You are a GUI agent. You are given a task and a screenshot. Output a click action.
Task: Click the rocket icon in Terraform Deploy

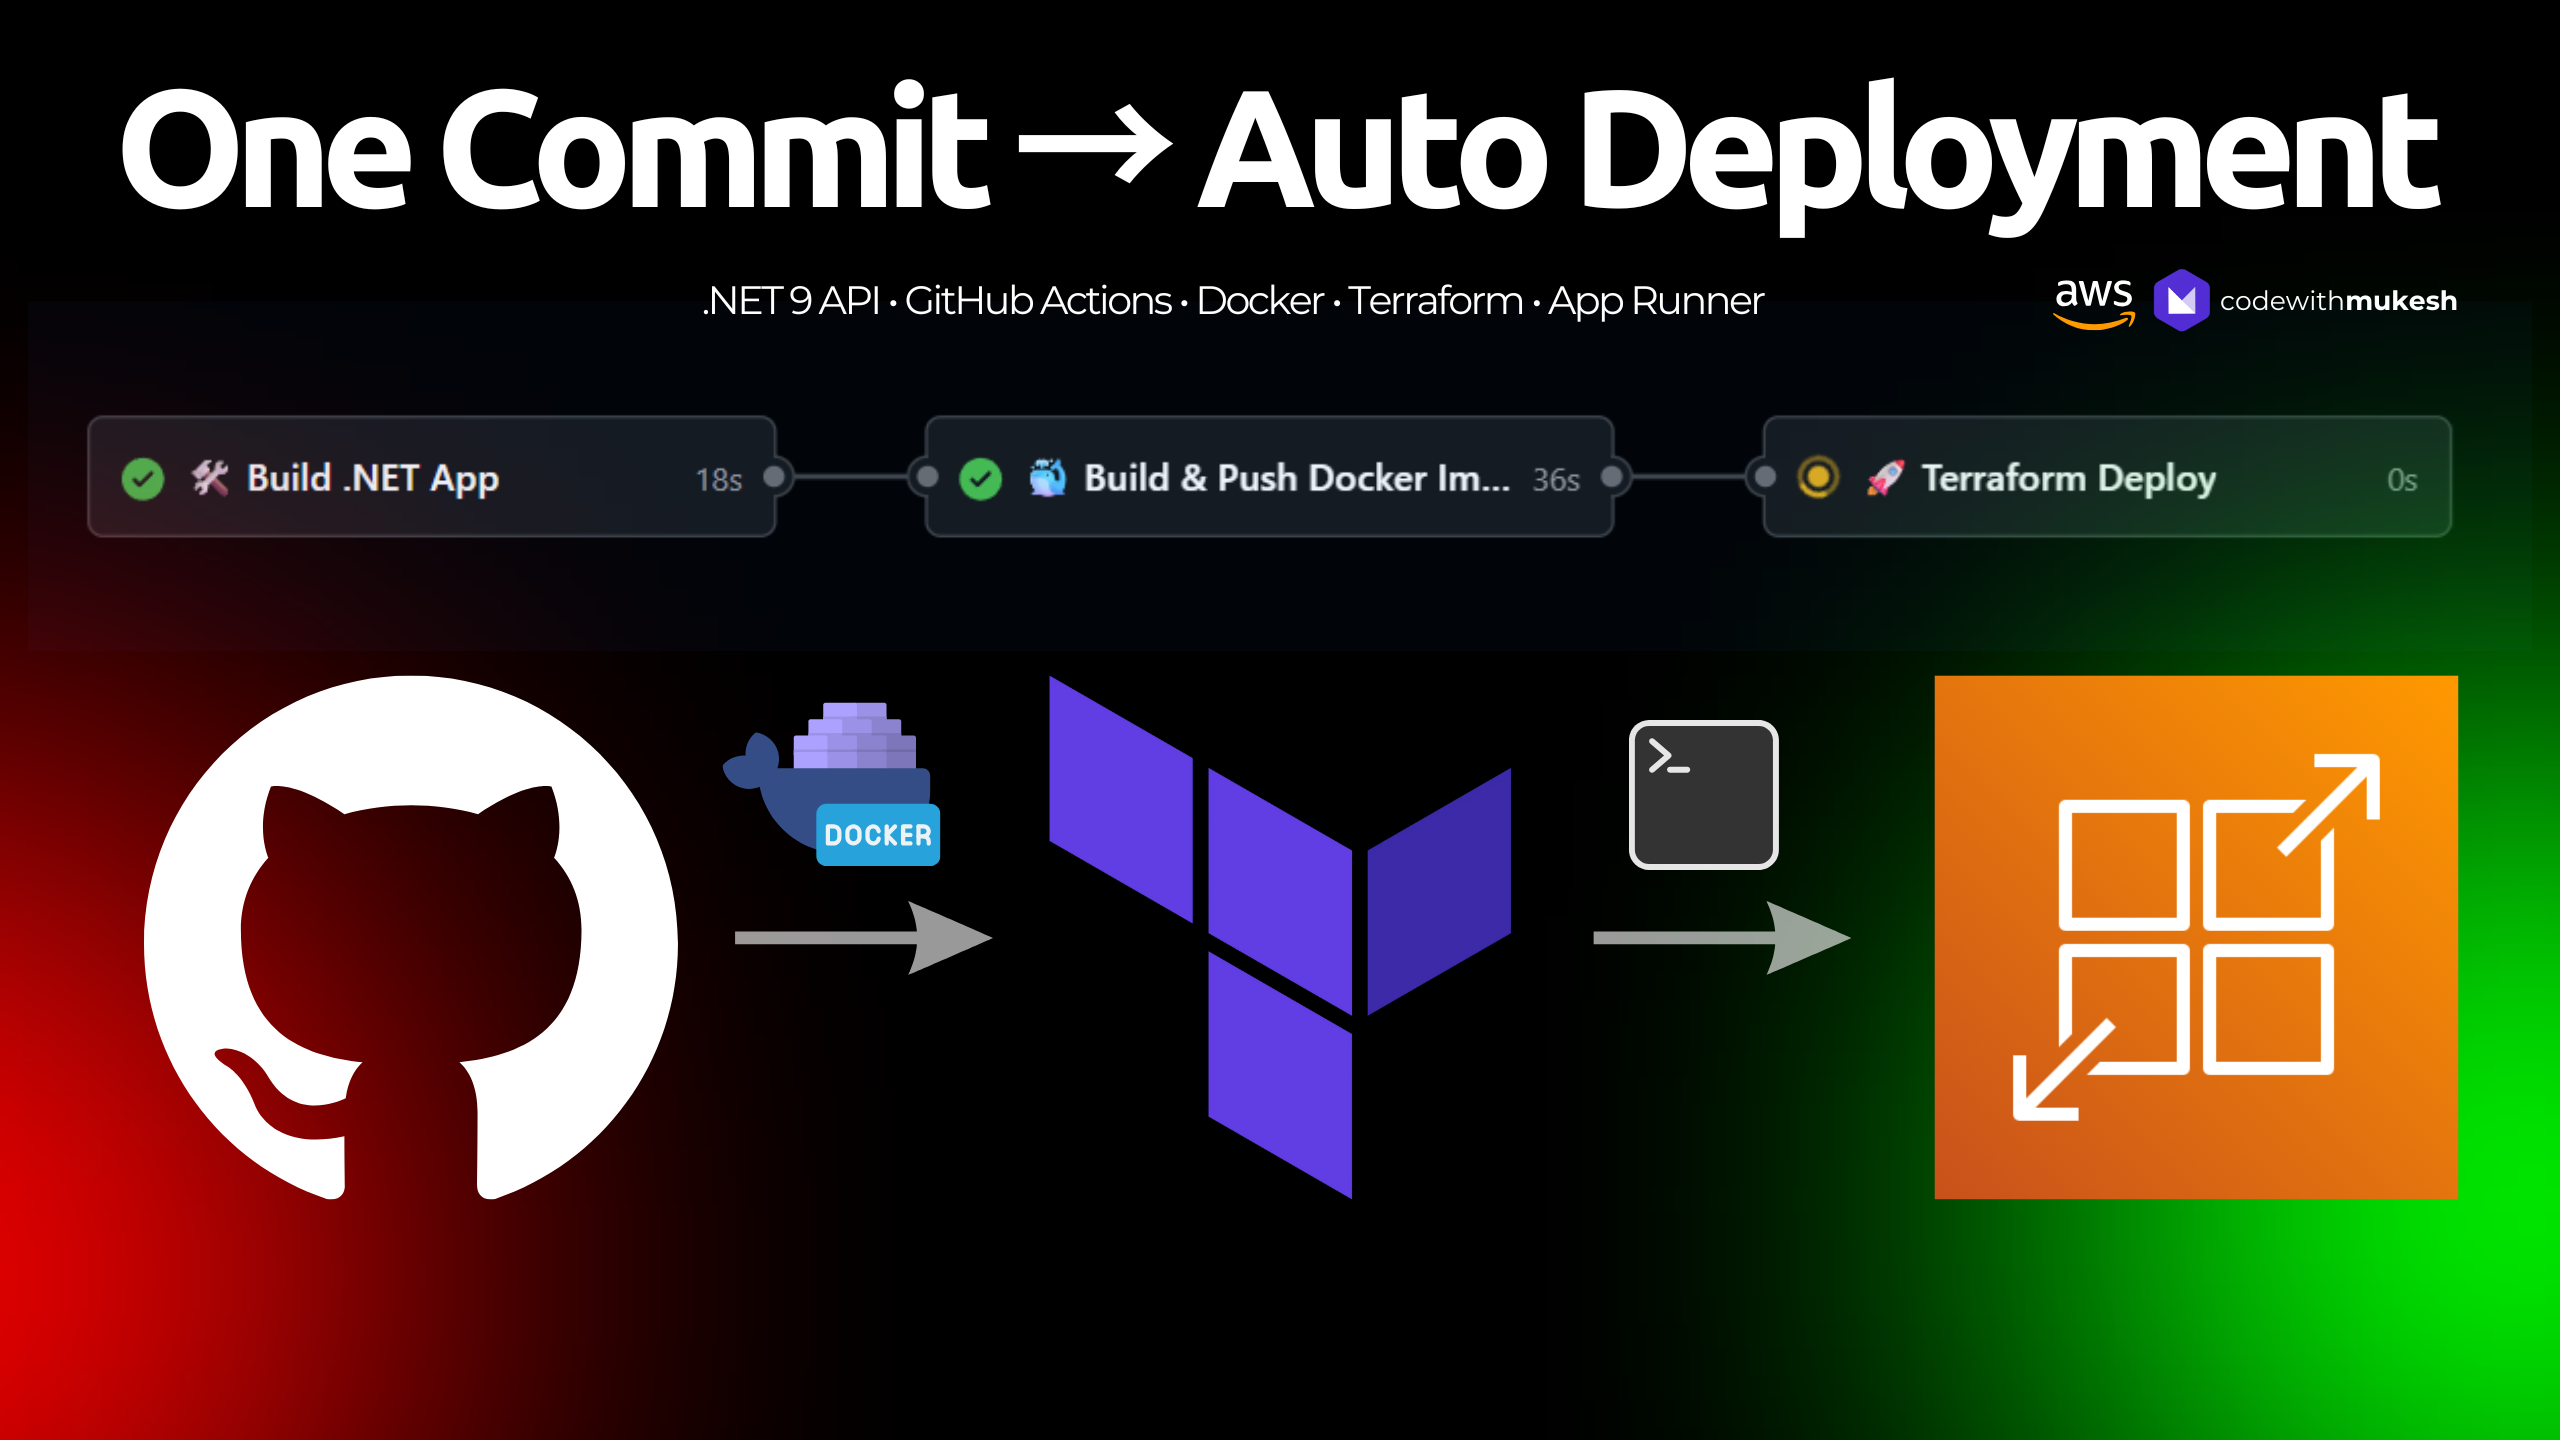point(1888,478)
